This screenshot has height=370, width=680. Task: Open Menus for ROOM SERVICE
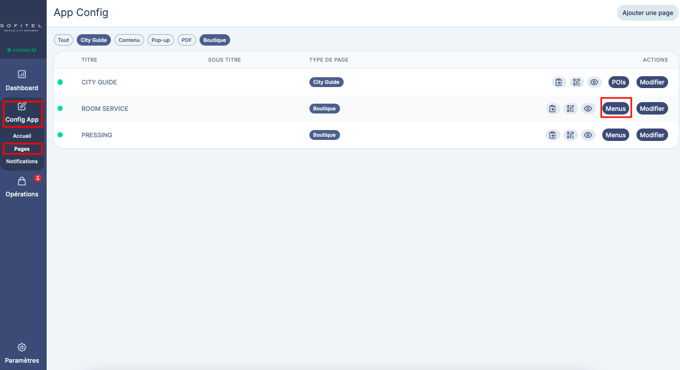[x=615, y=108]
